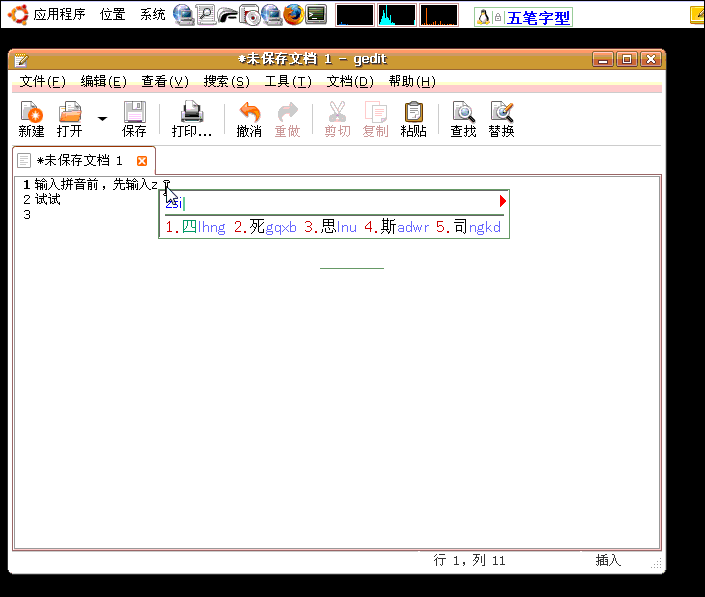Choose candidate 4 斯 in the IME popup
The image size is (705, 597).
[397, 227]
